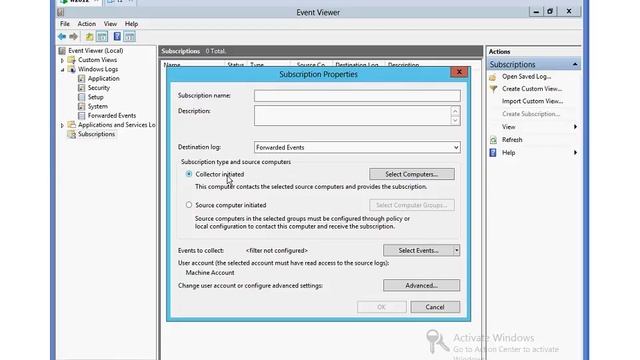Select the Setup log icon

(82, 97)
